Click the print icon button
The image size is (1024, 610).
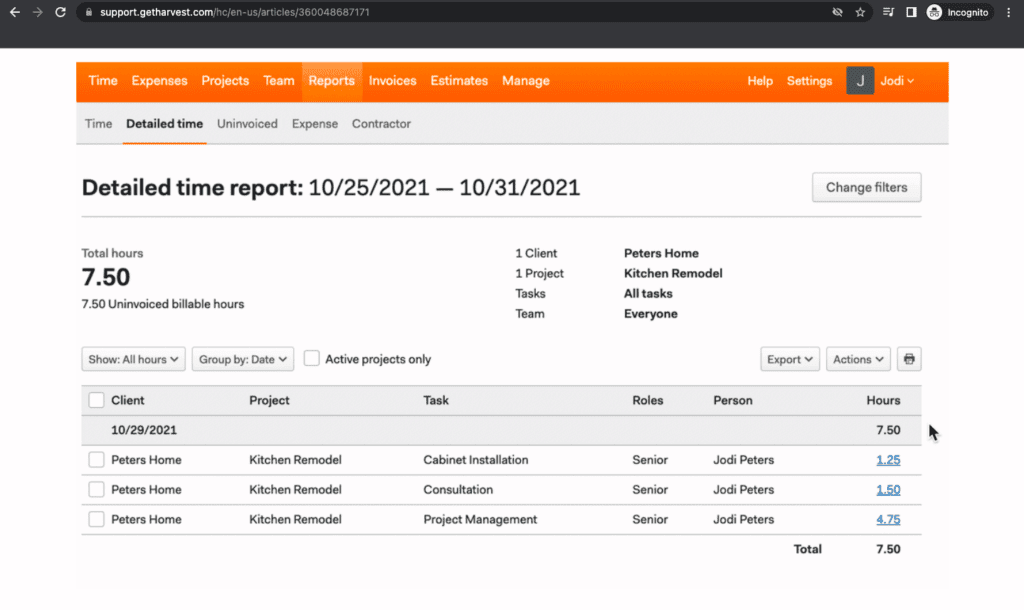pyautogui.click(x=909, y=359)
